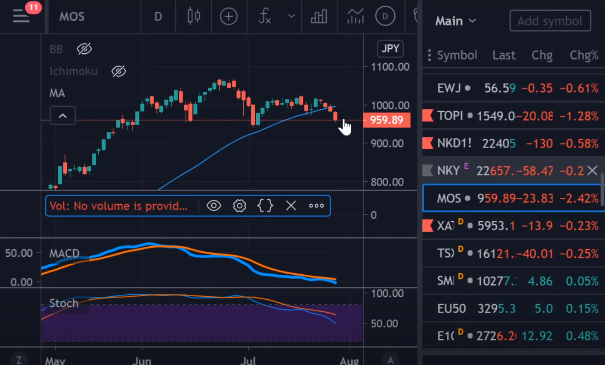Toggle BB indicator visibility eye
The height and width of the screenshot is (365, 605).
click(x=84, y=49)
